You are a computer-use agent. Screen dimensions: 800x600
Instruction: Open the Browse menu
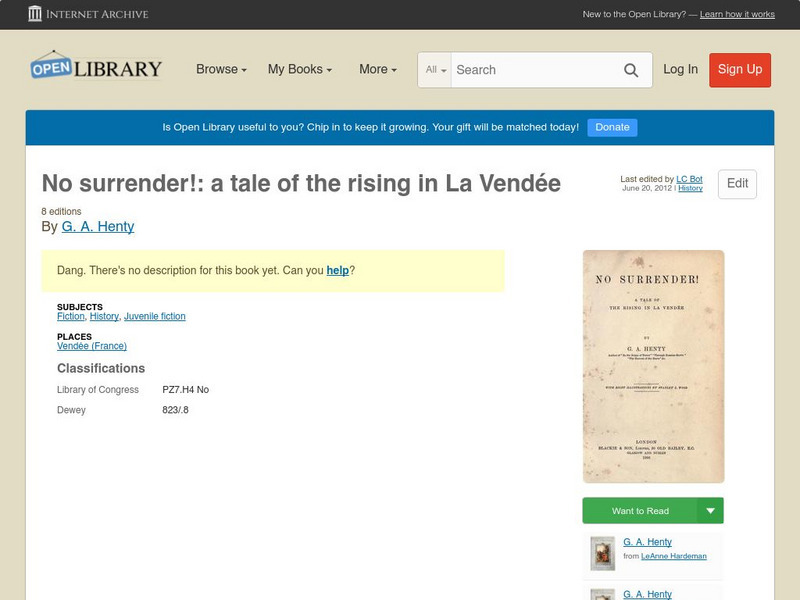click(222, 70)
